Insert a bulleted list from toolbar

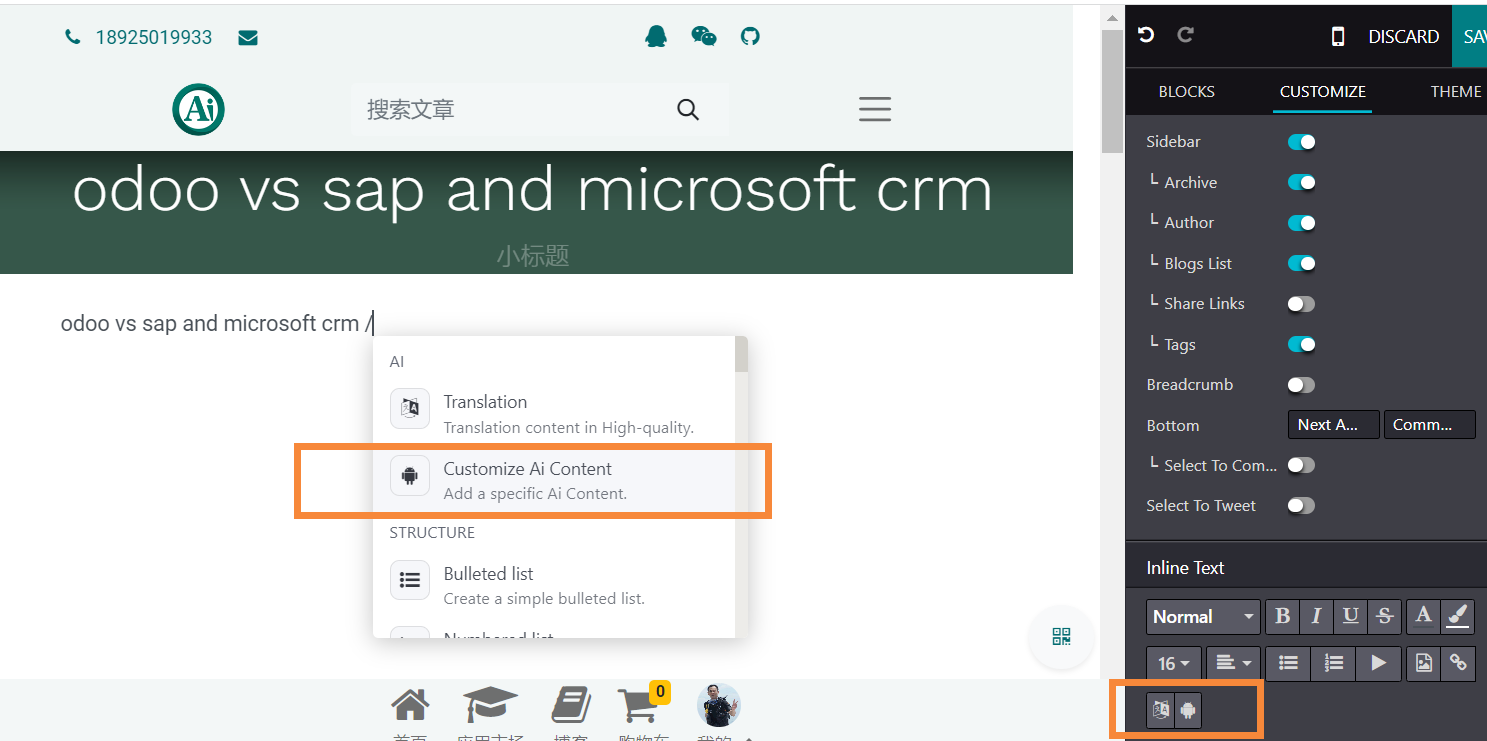1289,662
